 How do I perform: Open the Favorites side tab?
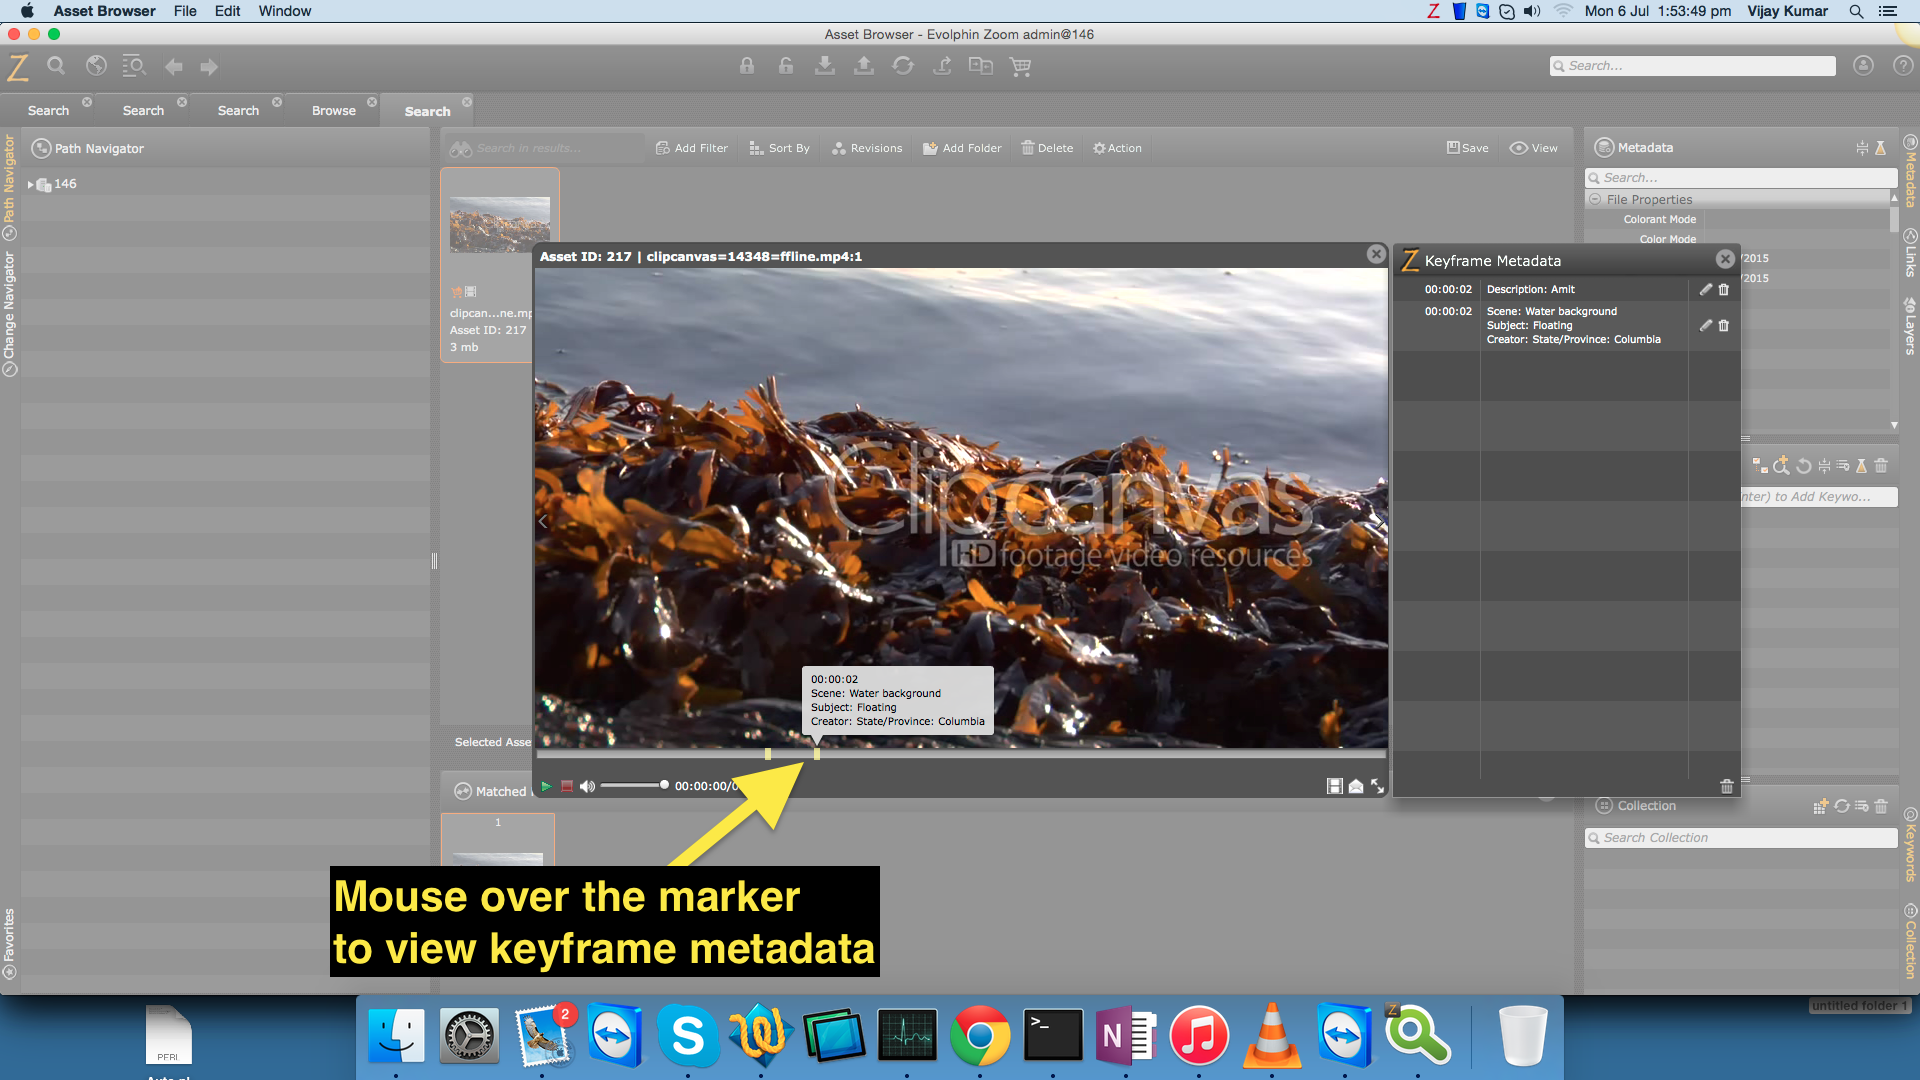[9, 943]
